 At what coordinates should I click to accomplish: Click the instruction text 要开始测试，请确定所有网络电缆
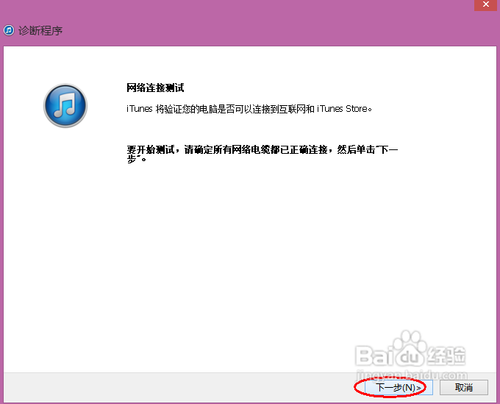(262, 154)
